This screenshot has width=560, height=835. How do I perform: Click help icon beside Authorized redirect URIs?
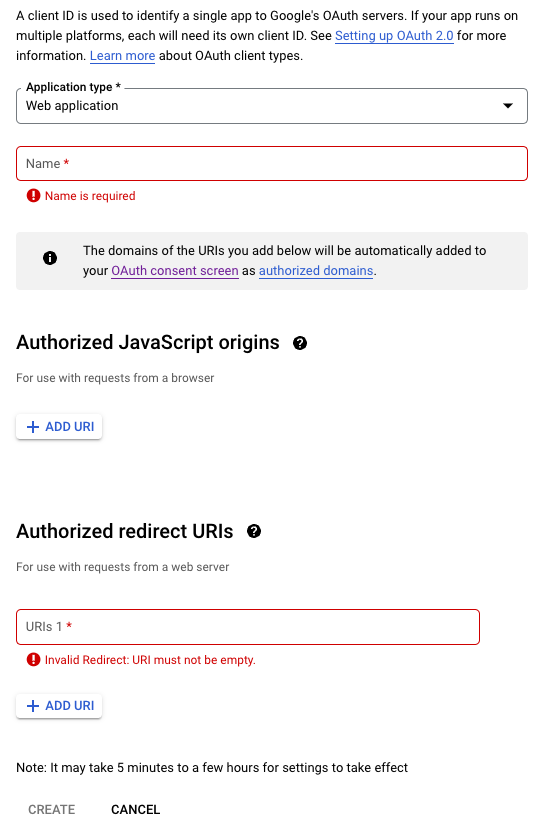pyautogui.click(x=254, y=531)
